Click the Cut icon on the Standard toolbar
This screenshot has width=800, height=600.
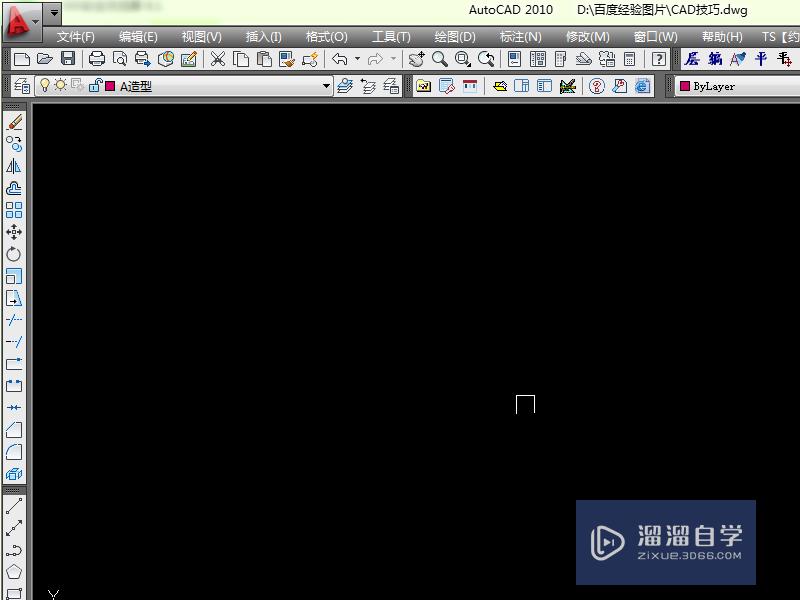219,59
